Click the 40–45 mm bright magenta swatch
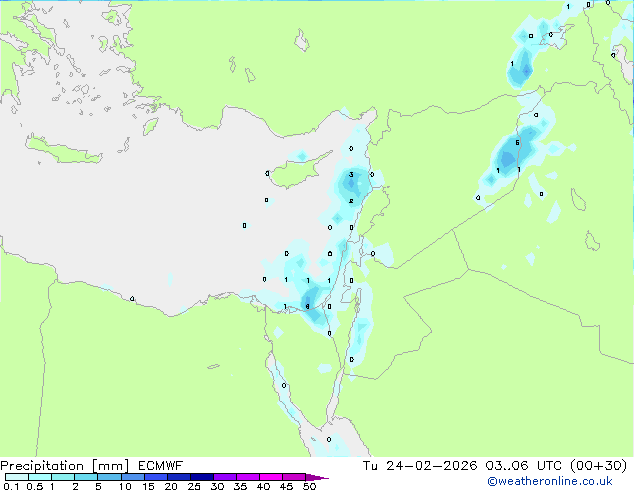The image size is (634, 490). coord(271,477)
